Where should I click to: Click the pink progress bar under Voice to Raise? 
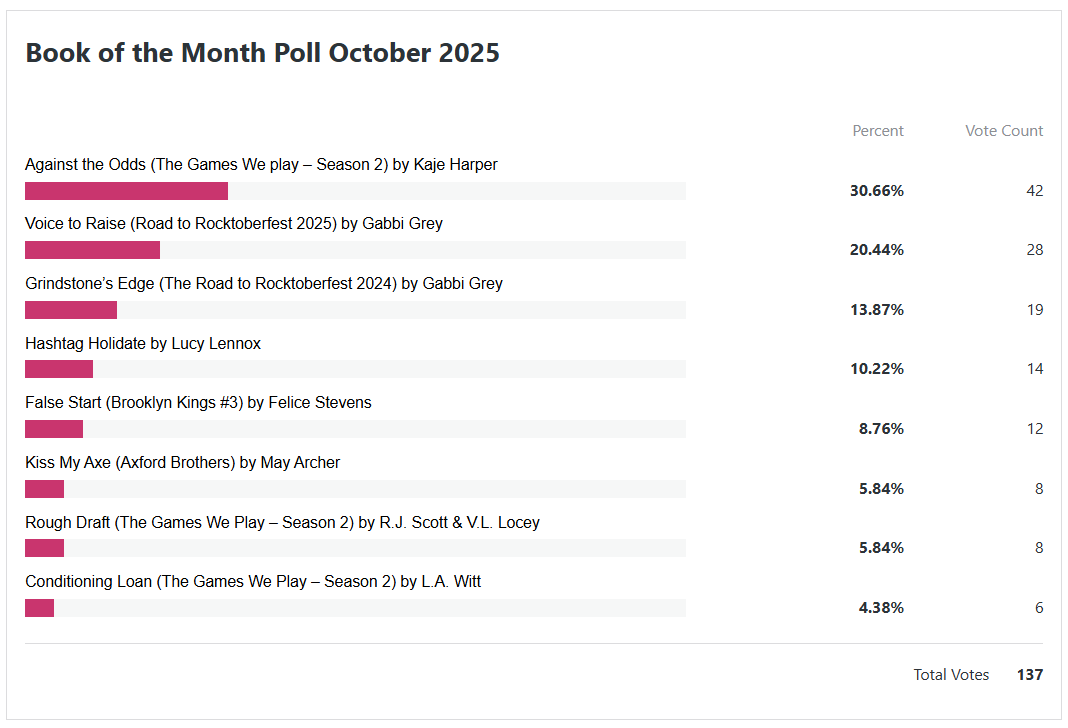(x=92, y=250)
